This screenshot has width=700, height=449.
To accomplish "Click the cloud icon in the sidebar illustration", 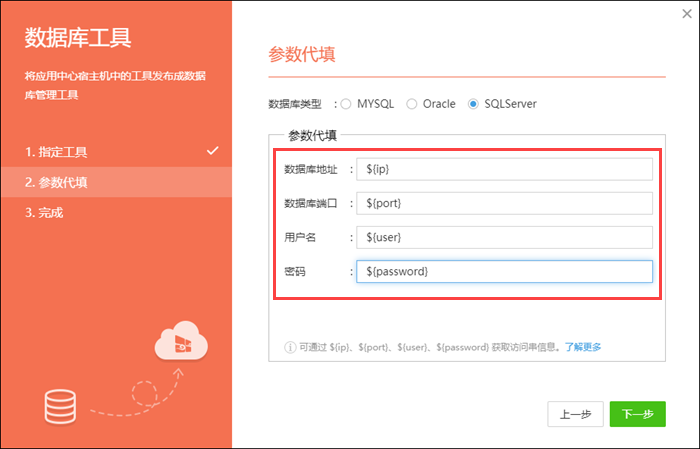I will [x=181, y=340].
